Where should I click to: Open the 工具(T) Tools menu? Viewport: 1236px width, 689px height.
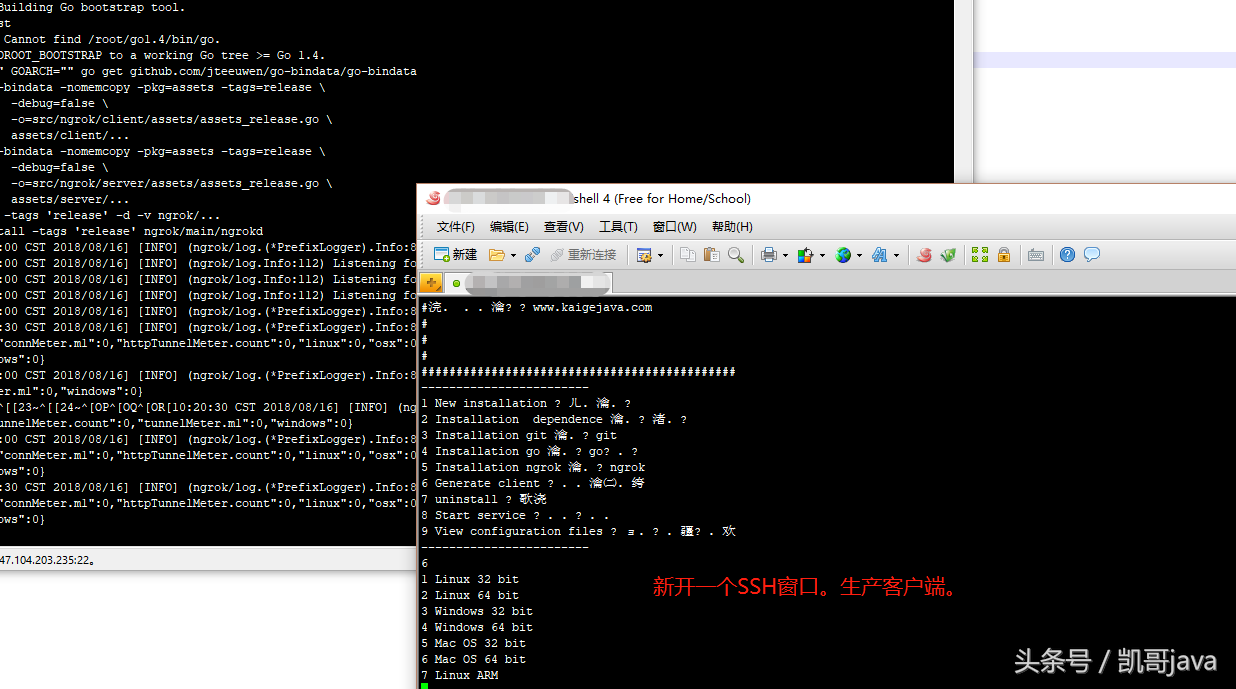point(618,227)
